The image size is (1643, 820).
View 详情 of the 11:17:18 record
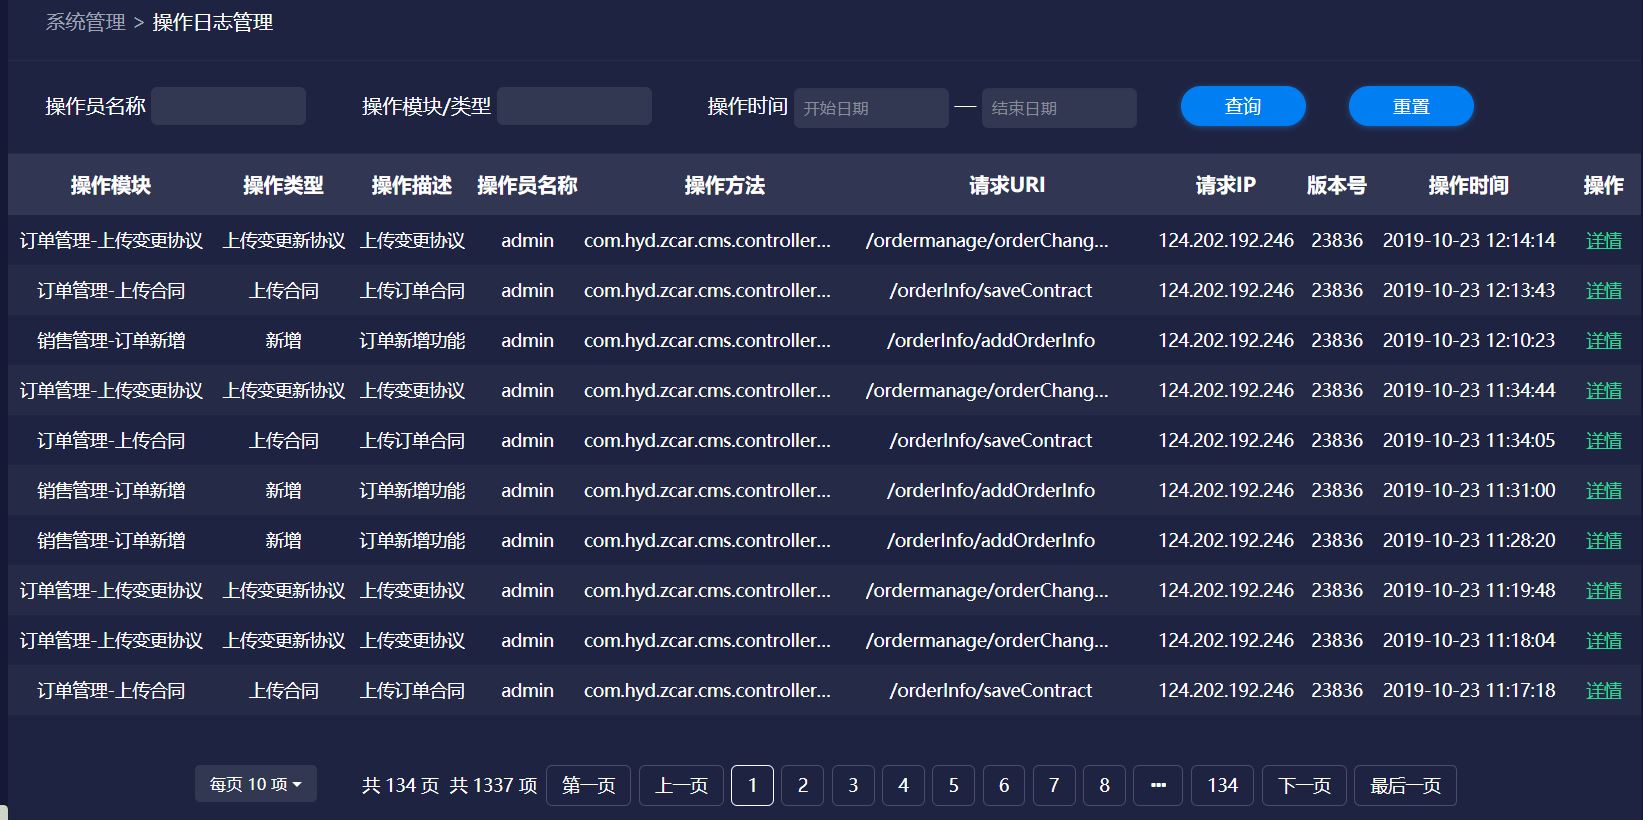click(1603, 691)
